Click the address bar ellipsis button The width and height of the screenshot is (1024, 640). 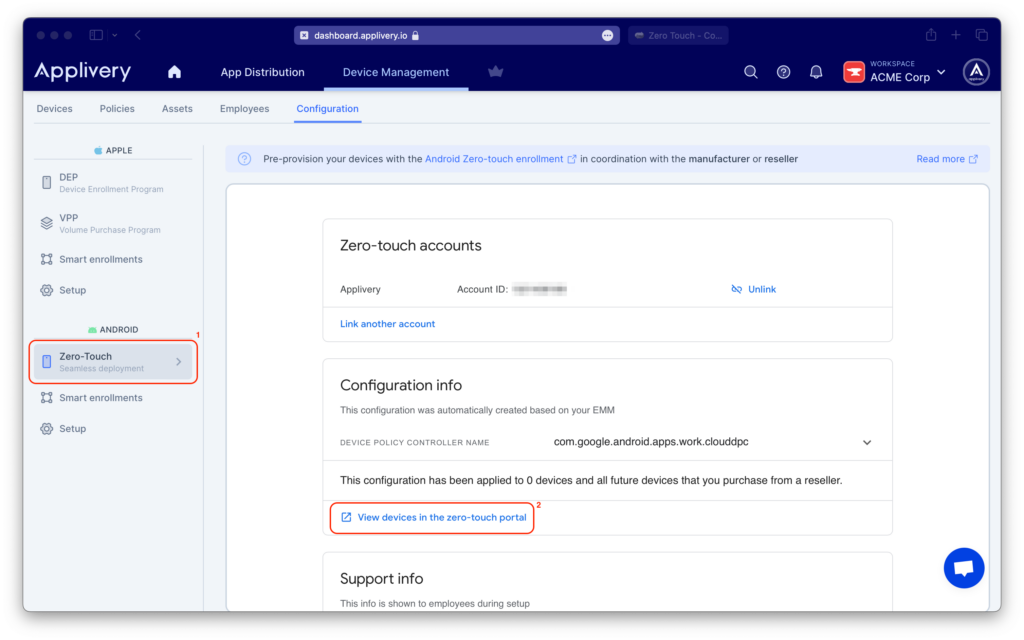point(607,35)
